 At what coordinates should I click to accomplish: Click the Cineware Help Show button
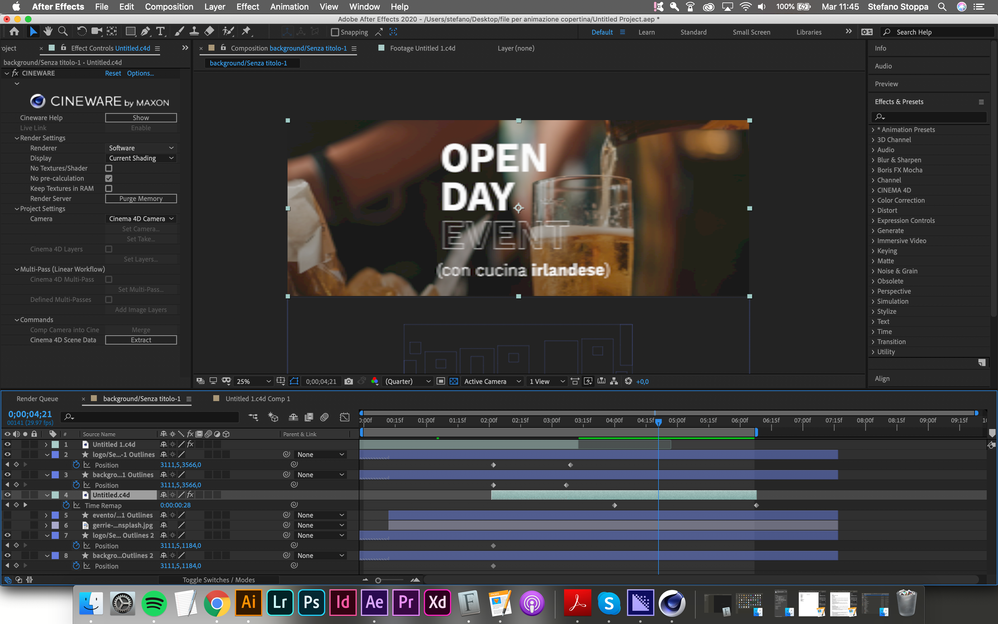[x=141, y=118]
